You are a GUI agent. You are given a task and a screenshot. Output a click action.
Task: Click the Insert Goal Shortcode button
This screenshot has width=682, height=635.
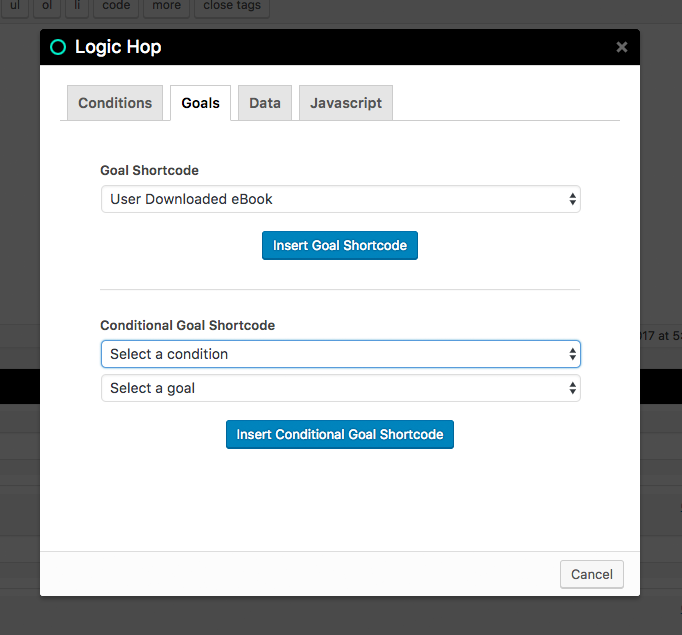340,245
